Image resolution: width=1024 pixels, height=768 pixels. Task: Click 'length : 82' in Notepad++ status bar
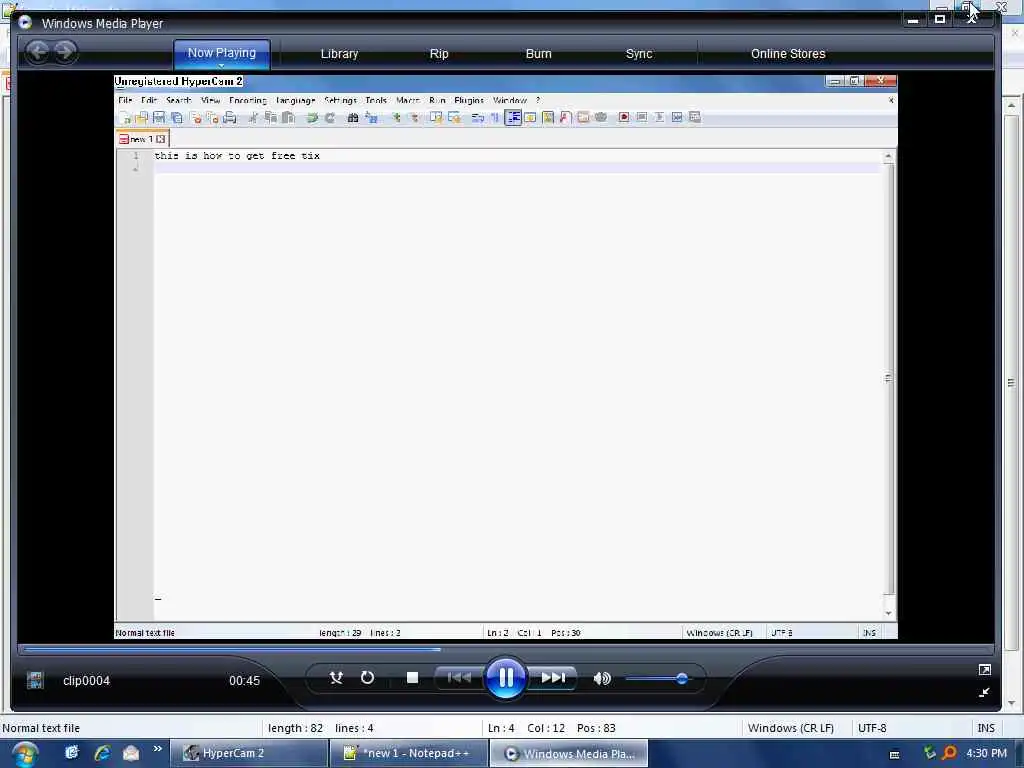click(x=295, y=728)
